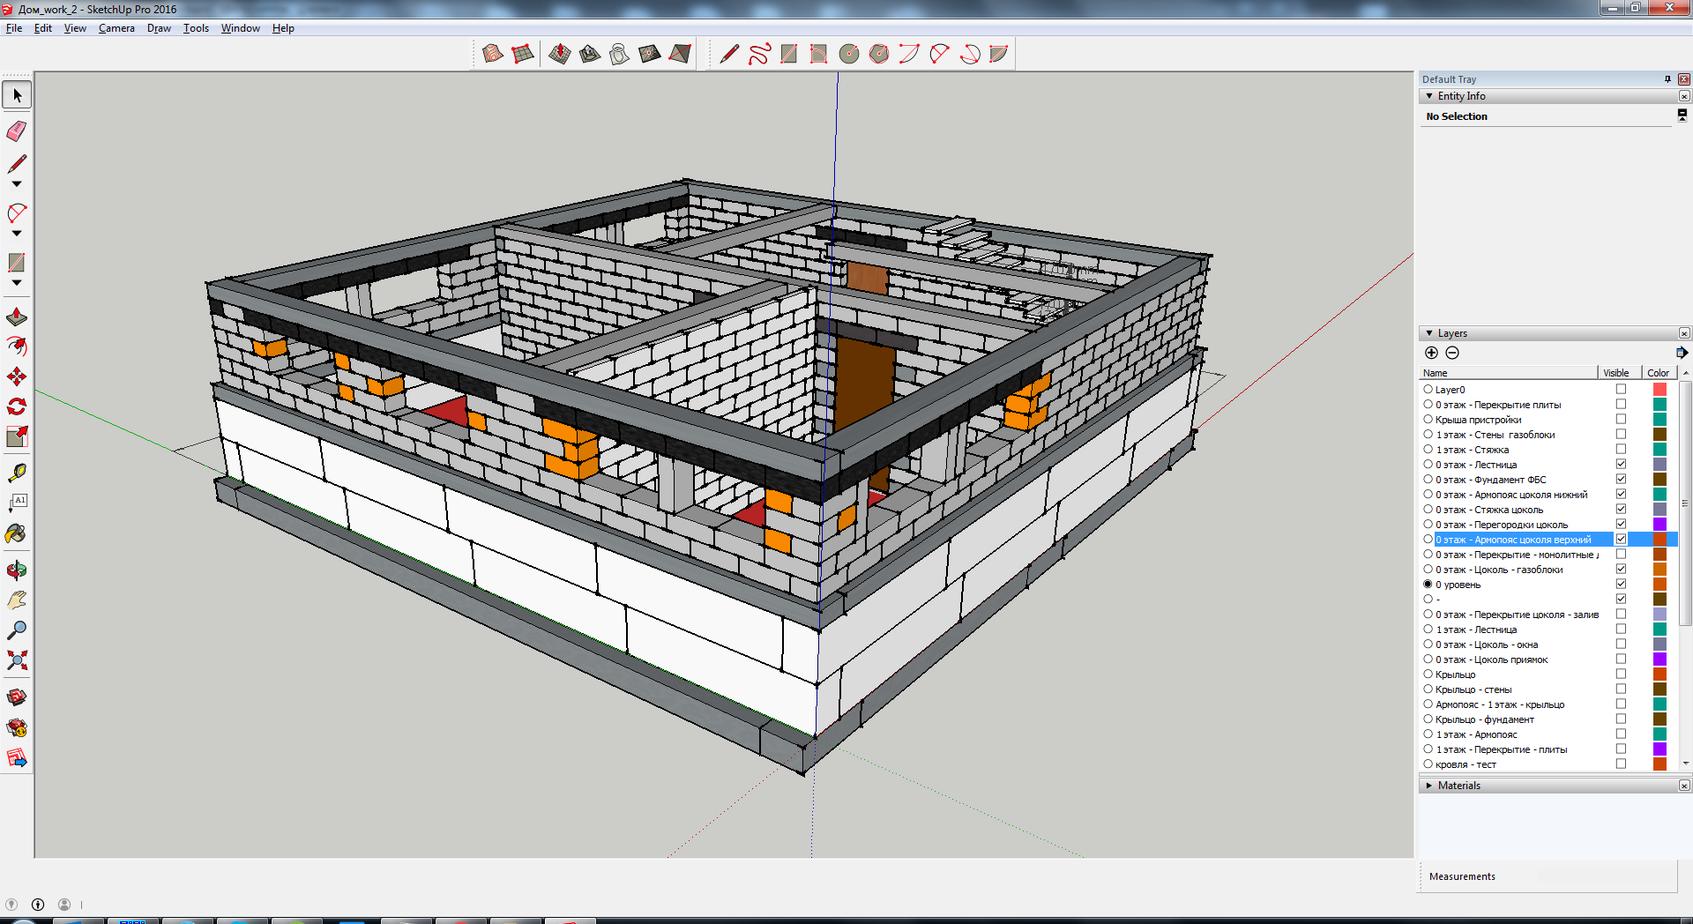
Task: Select the Rectangle shape tool in left toolbar
Action: pyautogui.click(x=16, y=262)
